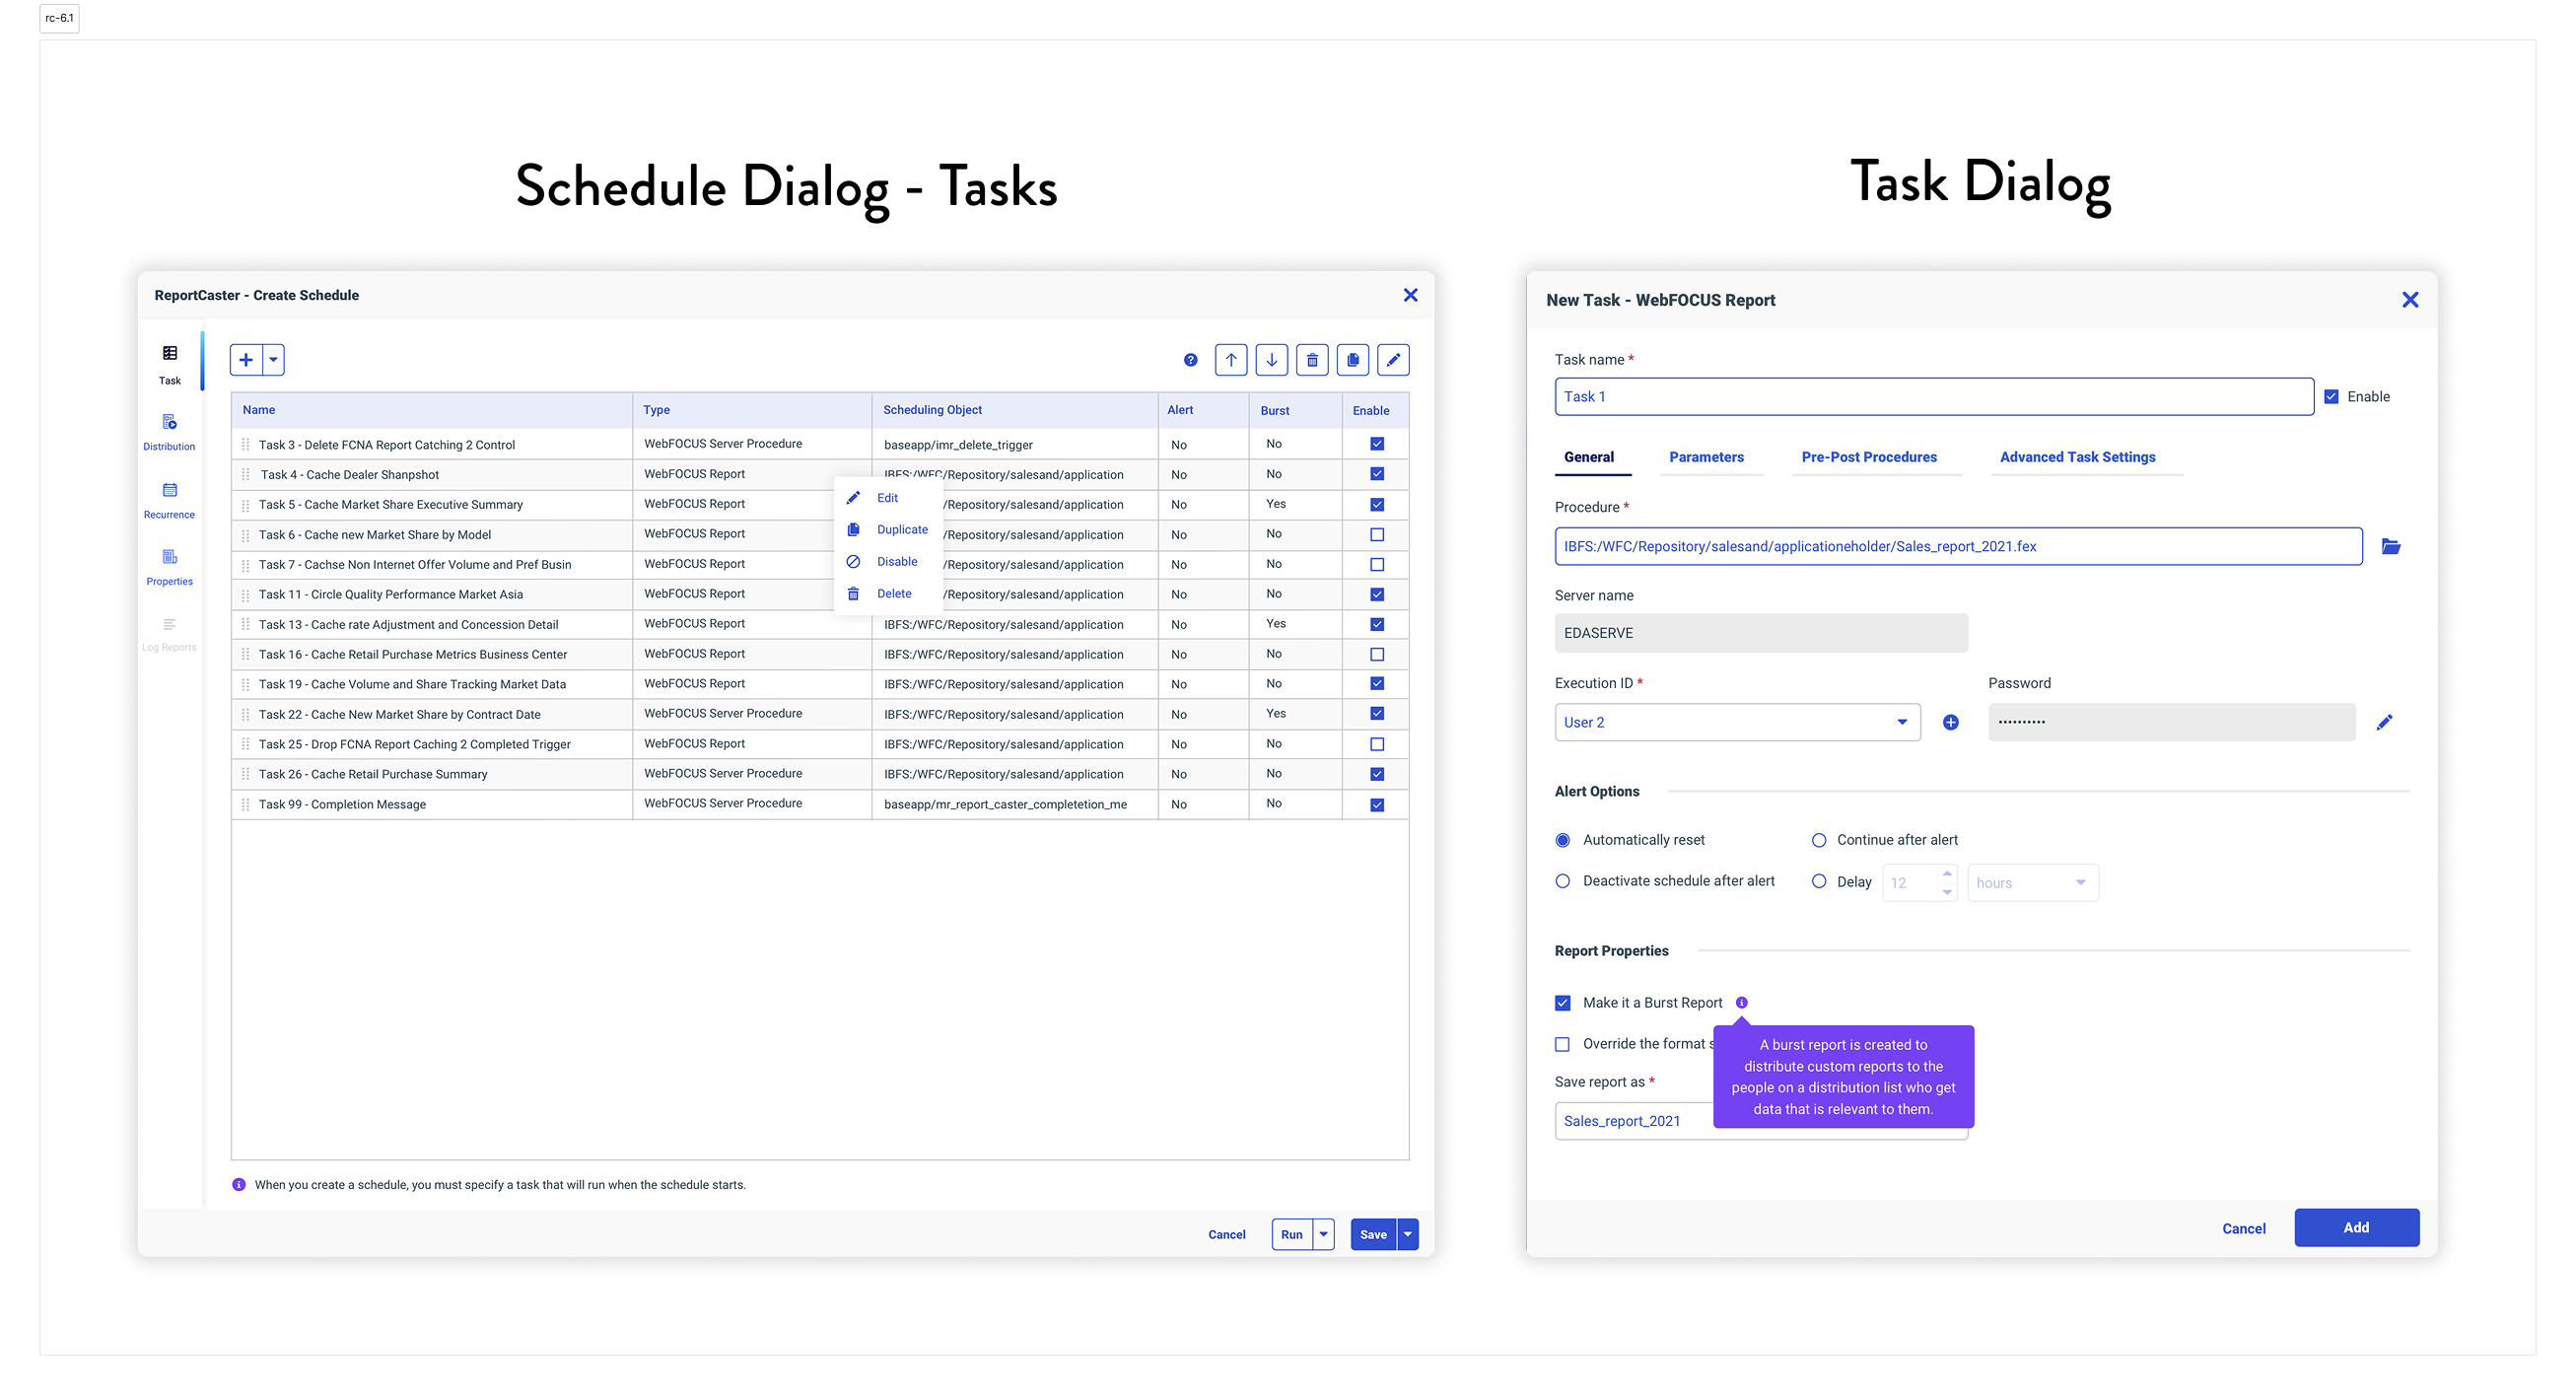Close the Create Schedule dialog

coord(1410,295)
